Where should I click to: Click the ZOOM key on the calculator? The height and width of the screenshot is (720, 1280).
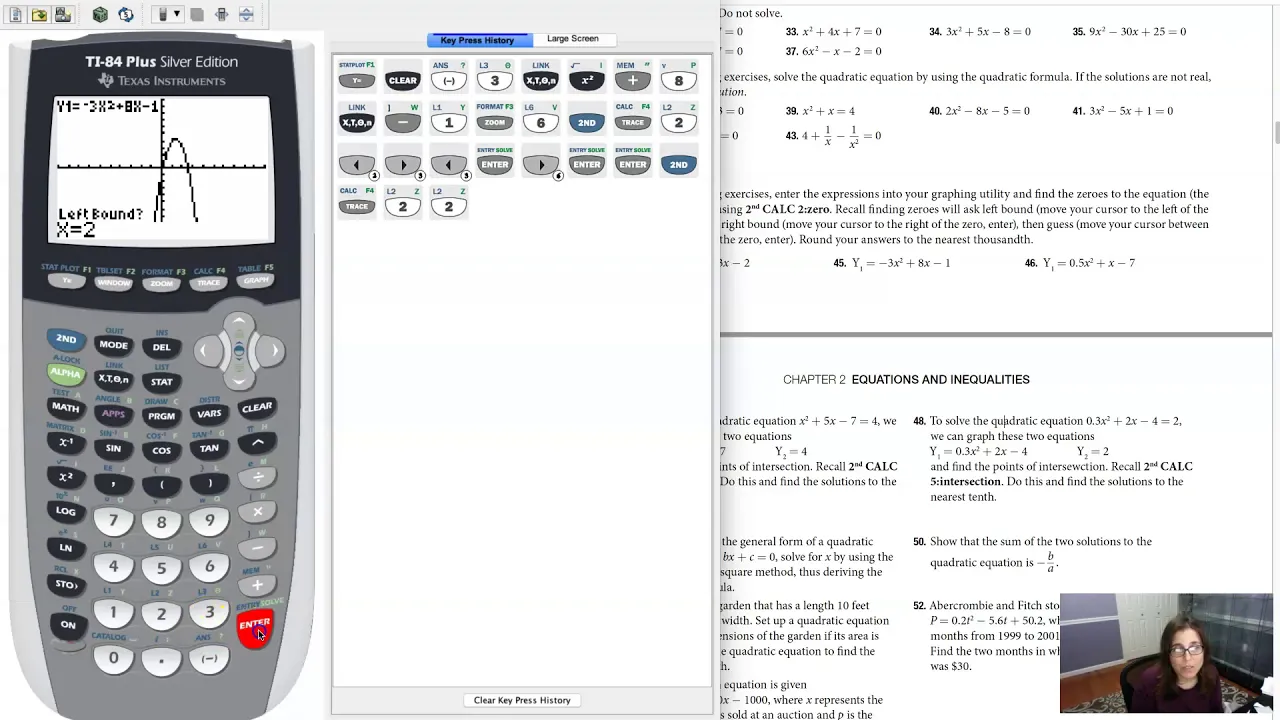point(161,284)
